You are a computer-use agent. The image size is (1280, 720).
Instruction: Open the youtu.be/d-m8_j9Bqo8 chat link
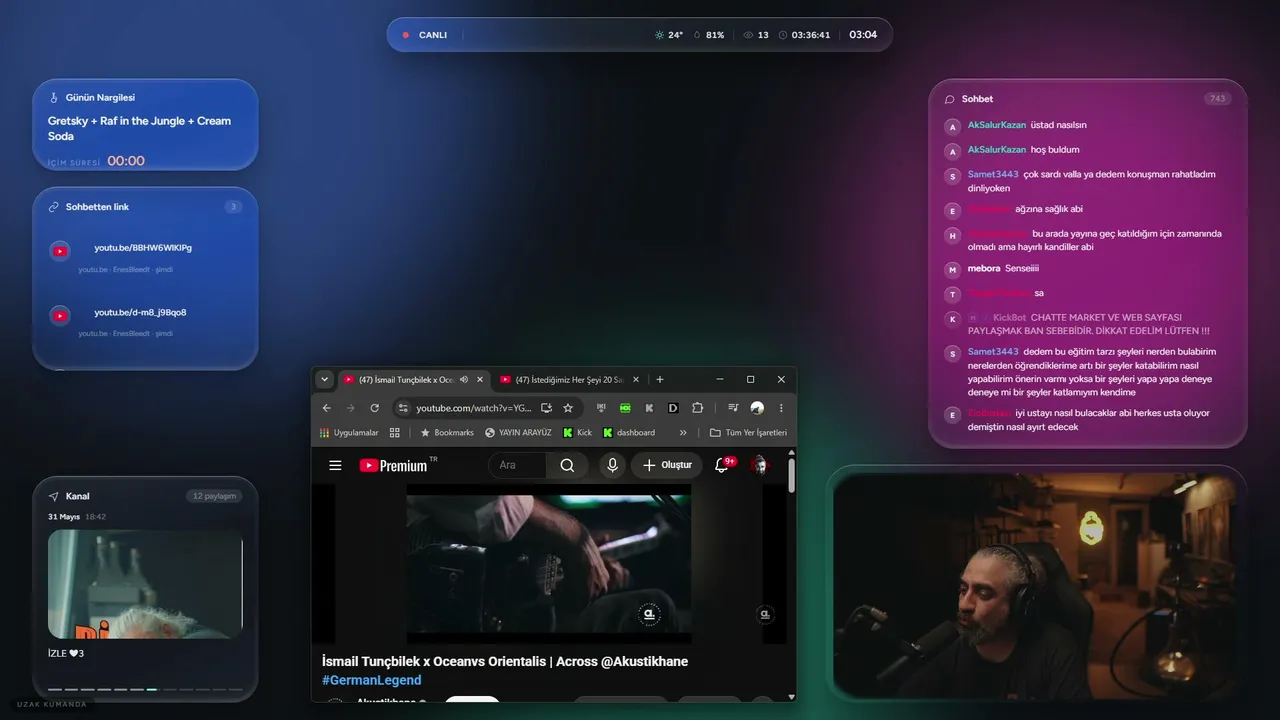pos(140,312)
